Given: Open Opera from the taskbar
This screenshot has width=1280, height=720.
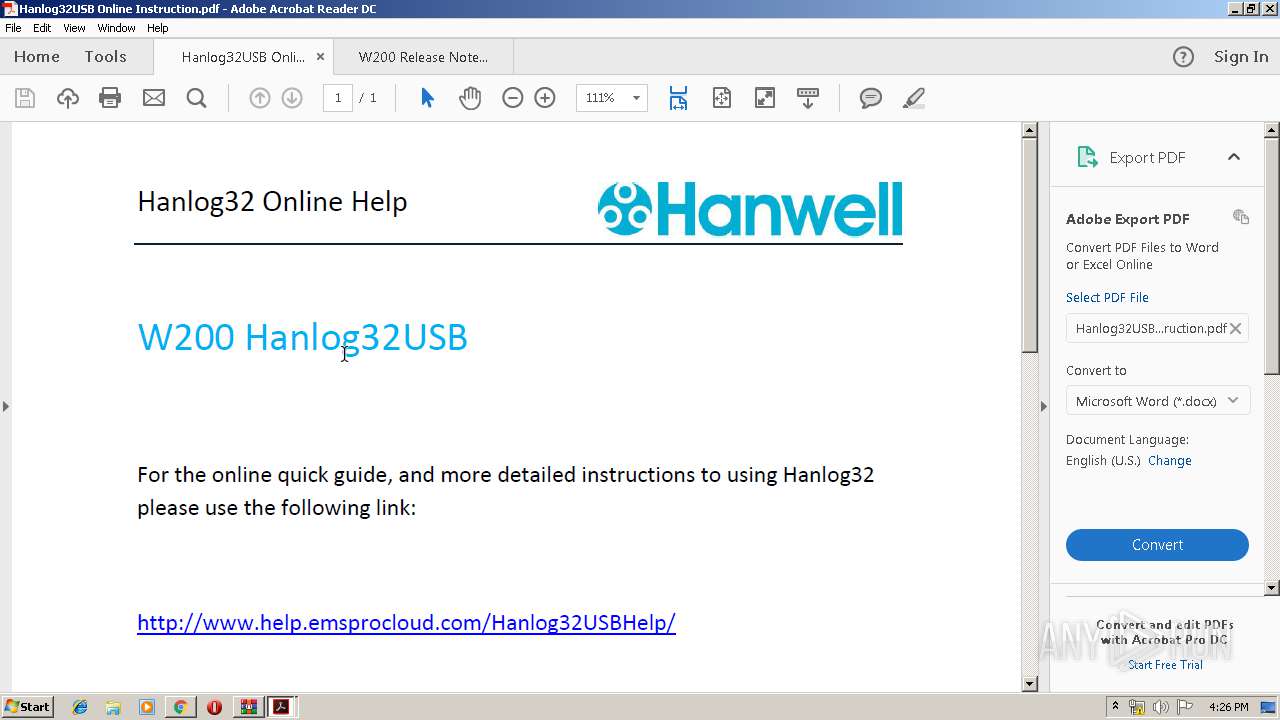Looking at the screenshot, I should (x=214, y=707).
